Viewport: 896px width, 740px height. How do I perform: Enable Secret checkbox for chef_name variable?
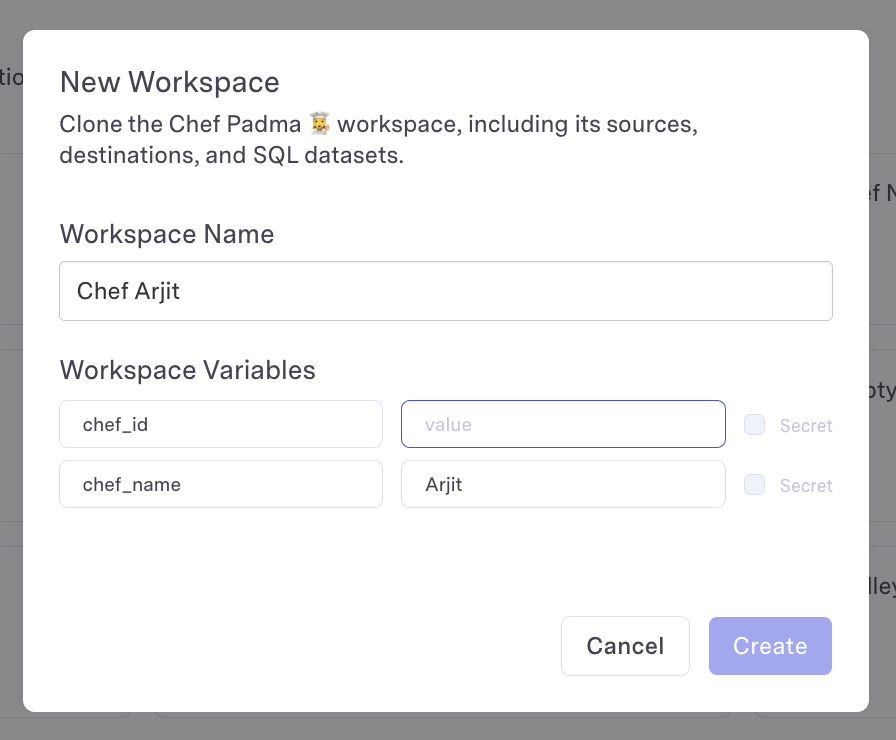(x=755, y=485)
